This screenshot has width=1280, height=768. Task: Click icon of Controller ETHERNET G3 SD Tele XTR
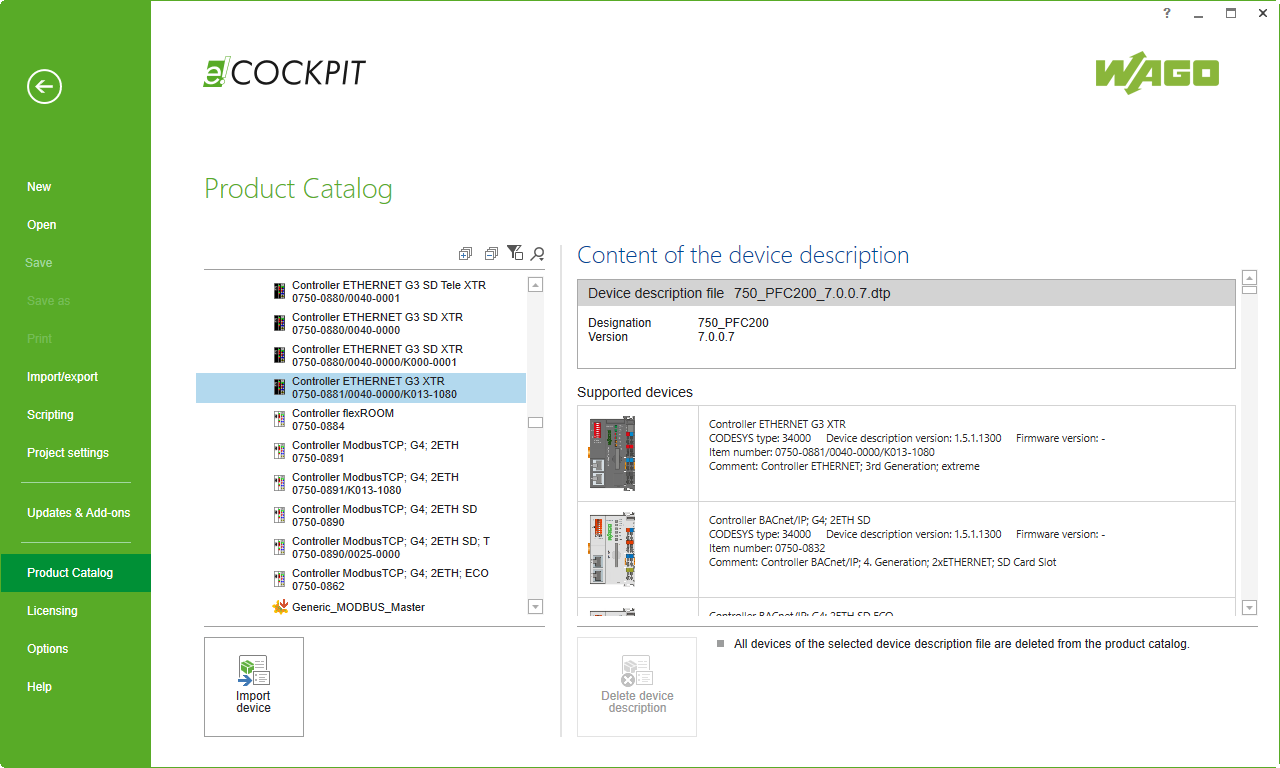(x=279, y=291)
